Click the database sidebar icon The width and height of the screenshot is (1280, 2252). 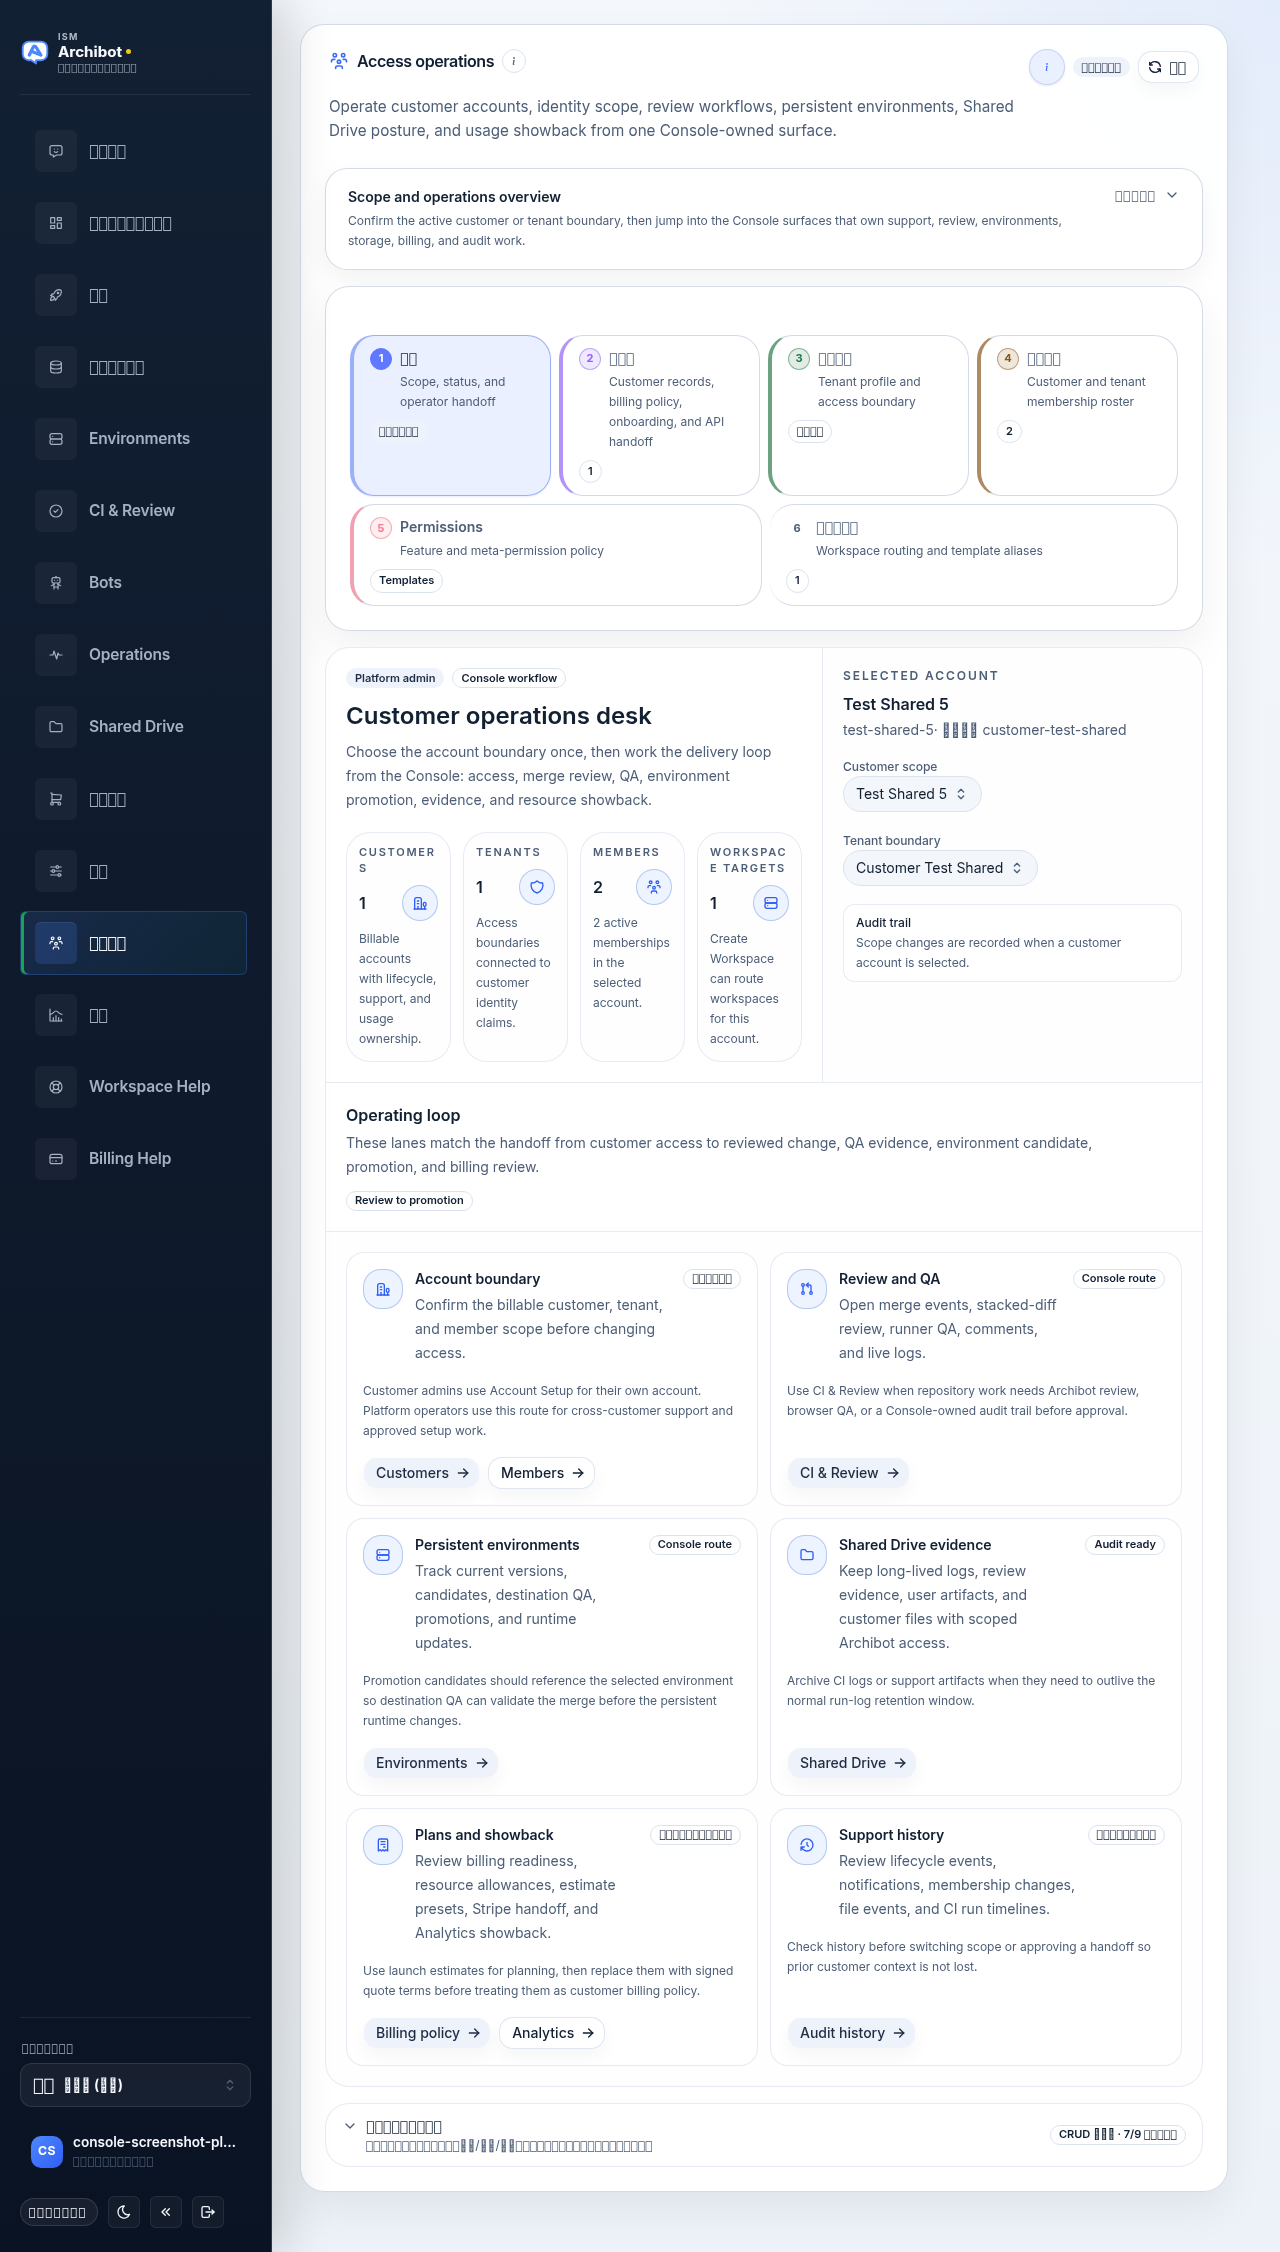56,367
